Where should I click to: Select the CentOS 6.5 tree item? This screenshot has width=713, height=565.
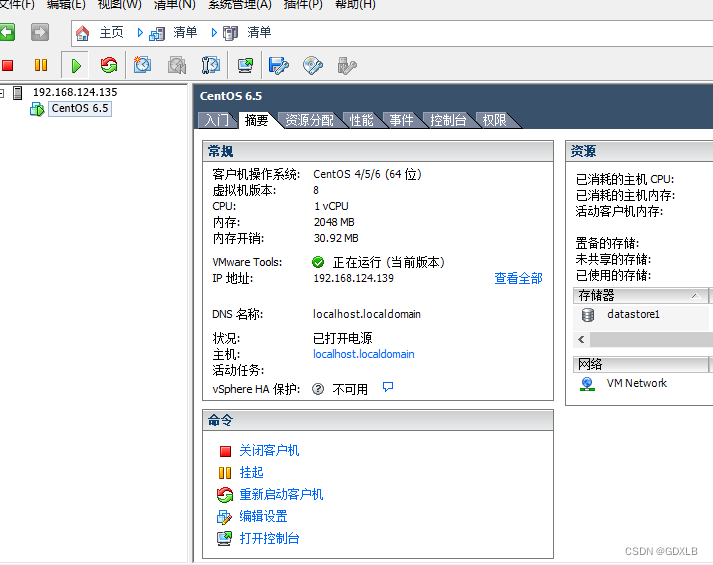pos(80,109)
